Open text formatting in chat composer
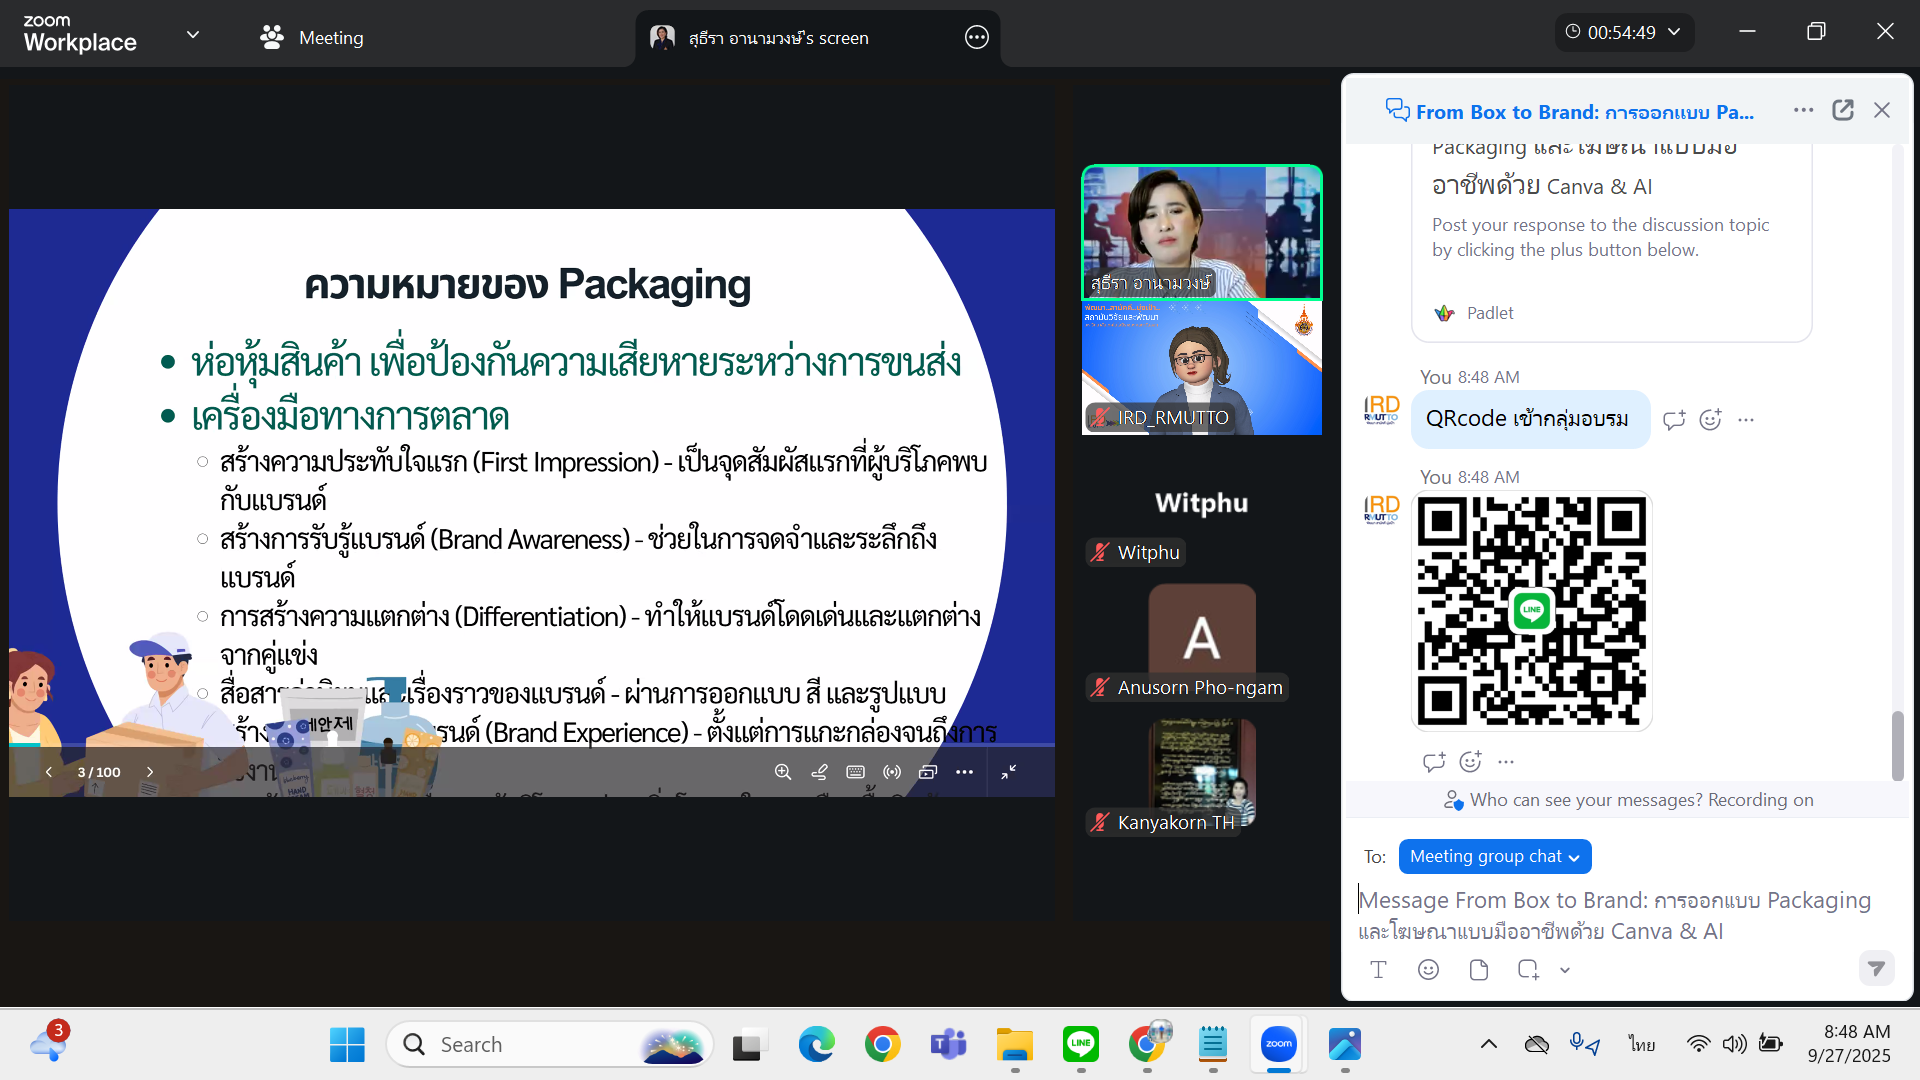The width and height of the screenshot is (1920, 1080). [x=1378, y=969]
